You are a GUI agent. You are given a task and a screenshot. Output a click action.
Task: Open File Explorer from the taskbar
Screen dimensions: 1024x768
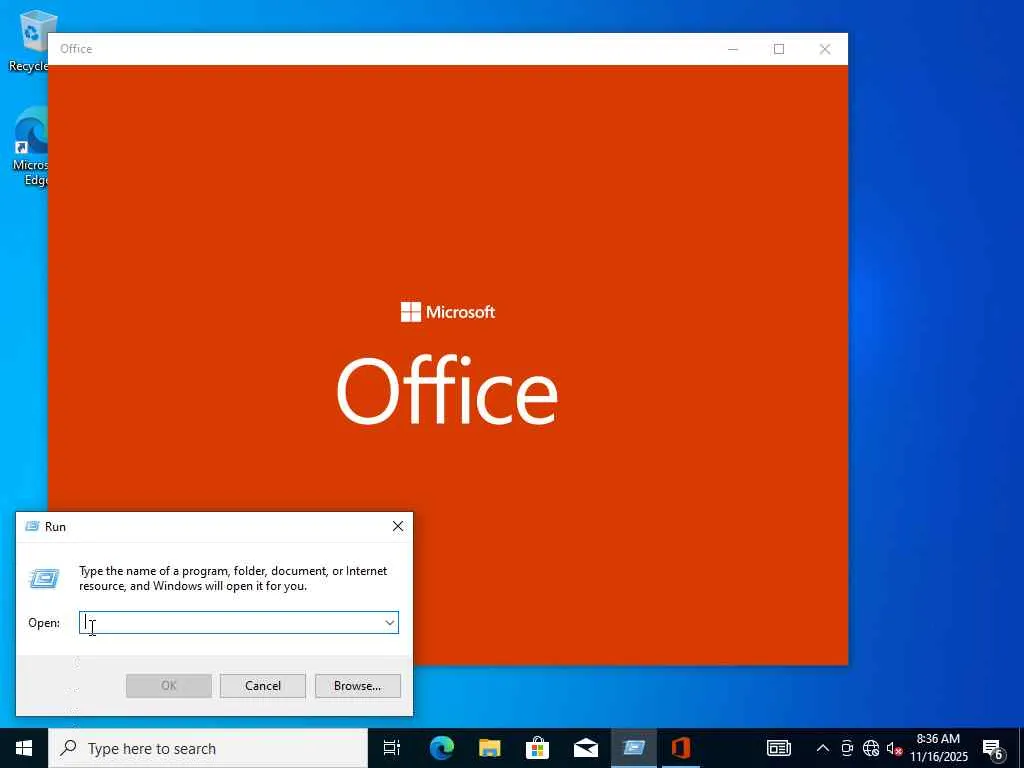click(x=490, y=748)
